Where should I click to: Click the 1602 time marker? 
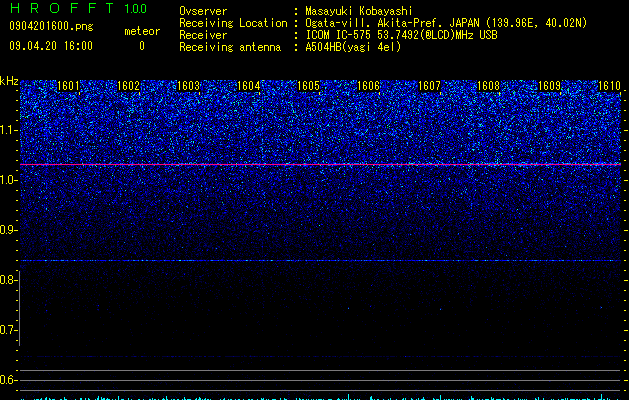coord(128,86)
